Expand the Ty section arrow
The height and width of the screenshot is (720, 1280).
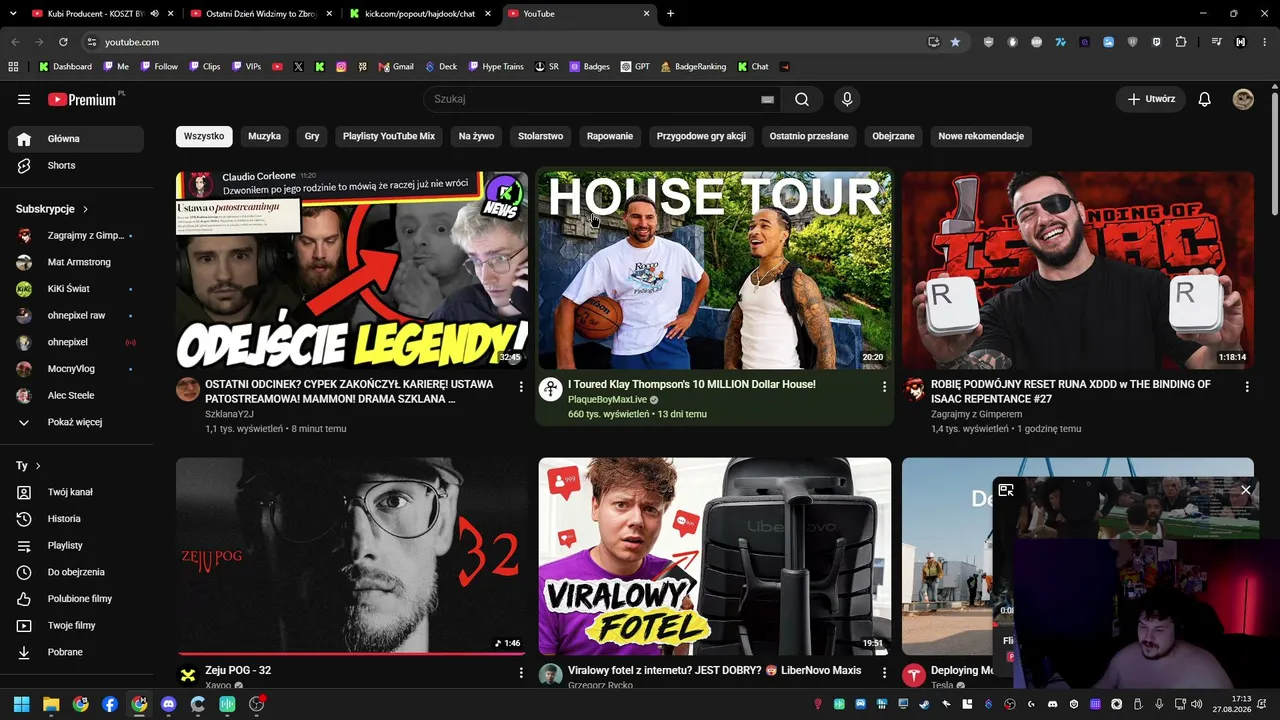pyautogui.click(x=38, y=466)
